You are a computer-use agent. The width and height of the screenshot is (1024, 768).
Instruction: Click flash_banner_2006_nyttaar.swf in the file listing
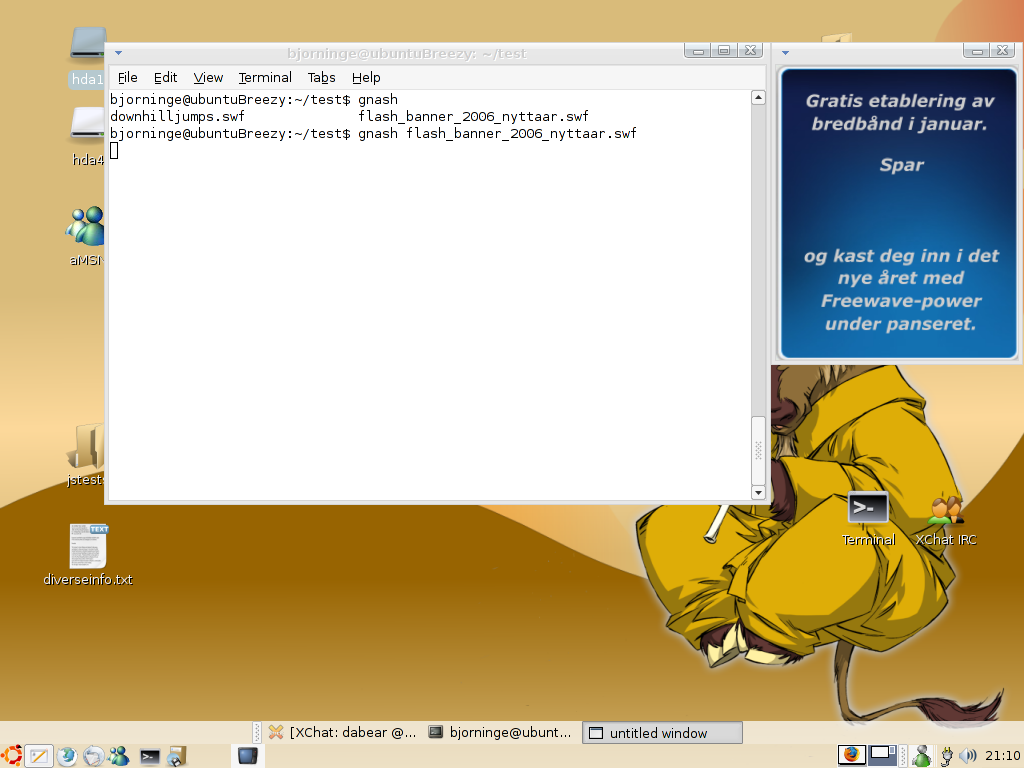(x=473, y=117)
